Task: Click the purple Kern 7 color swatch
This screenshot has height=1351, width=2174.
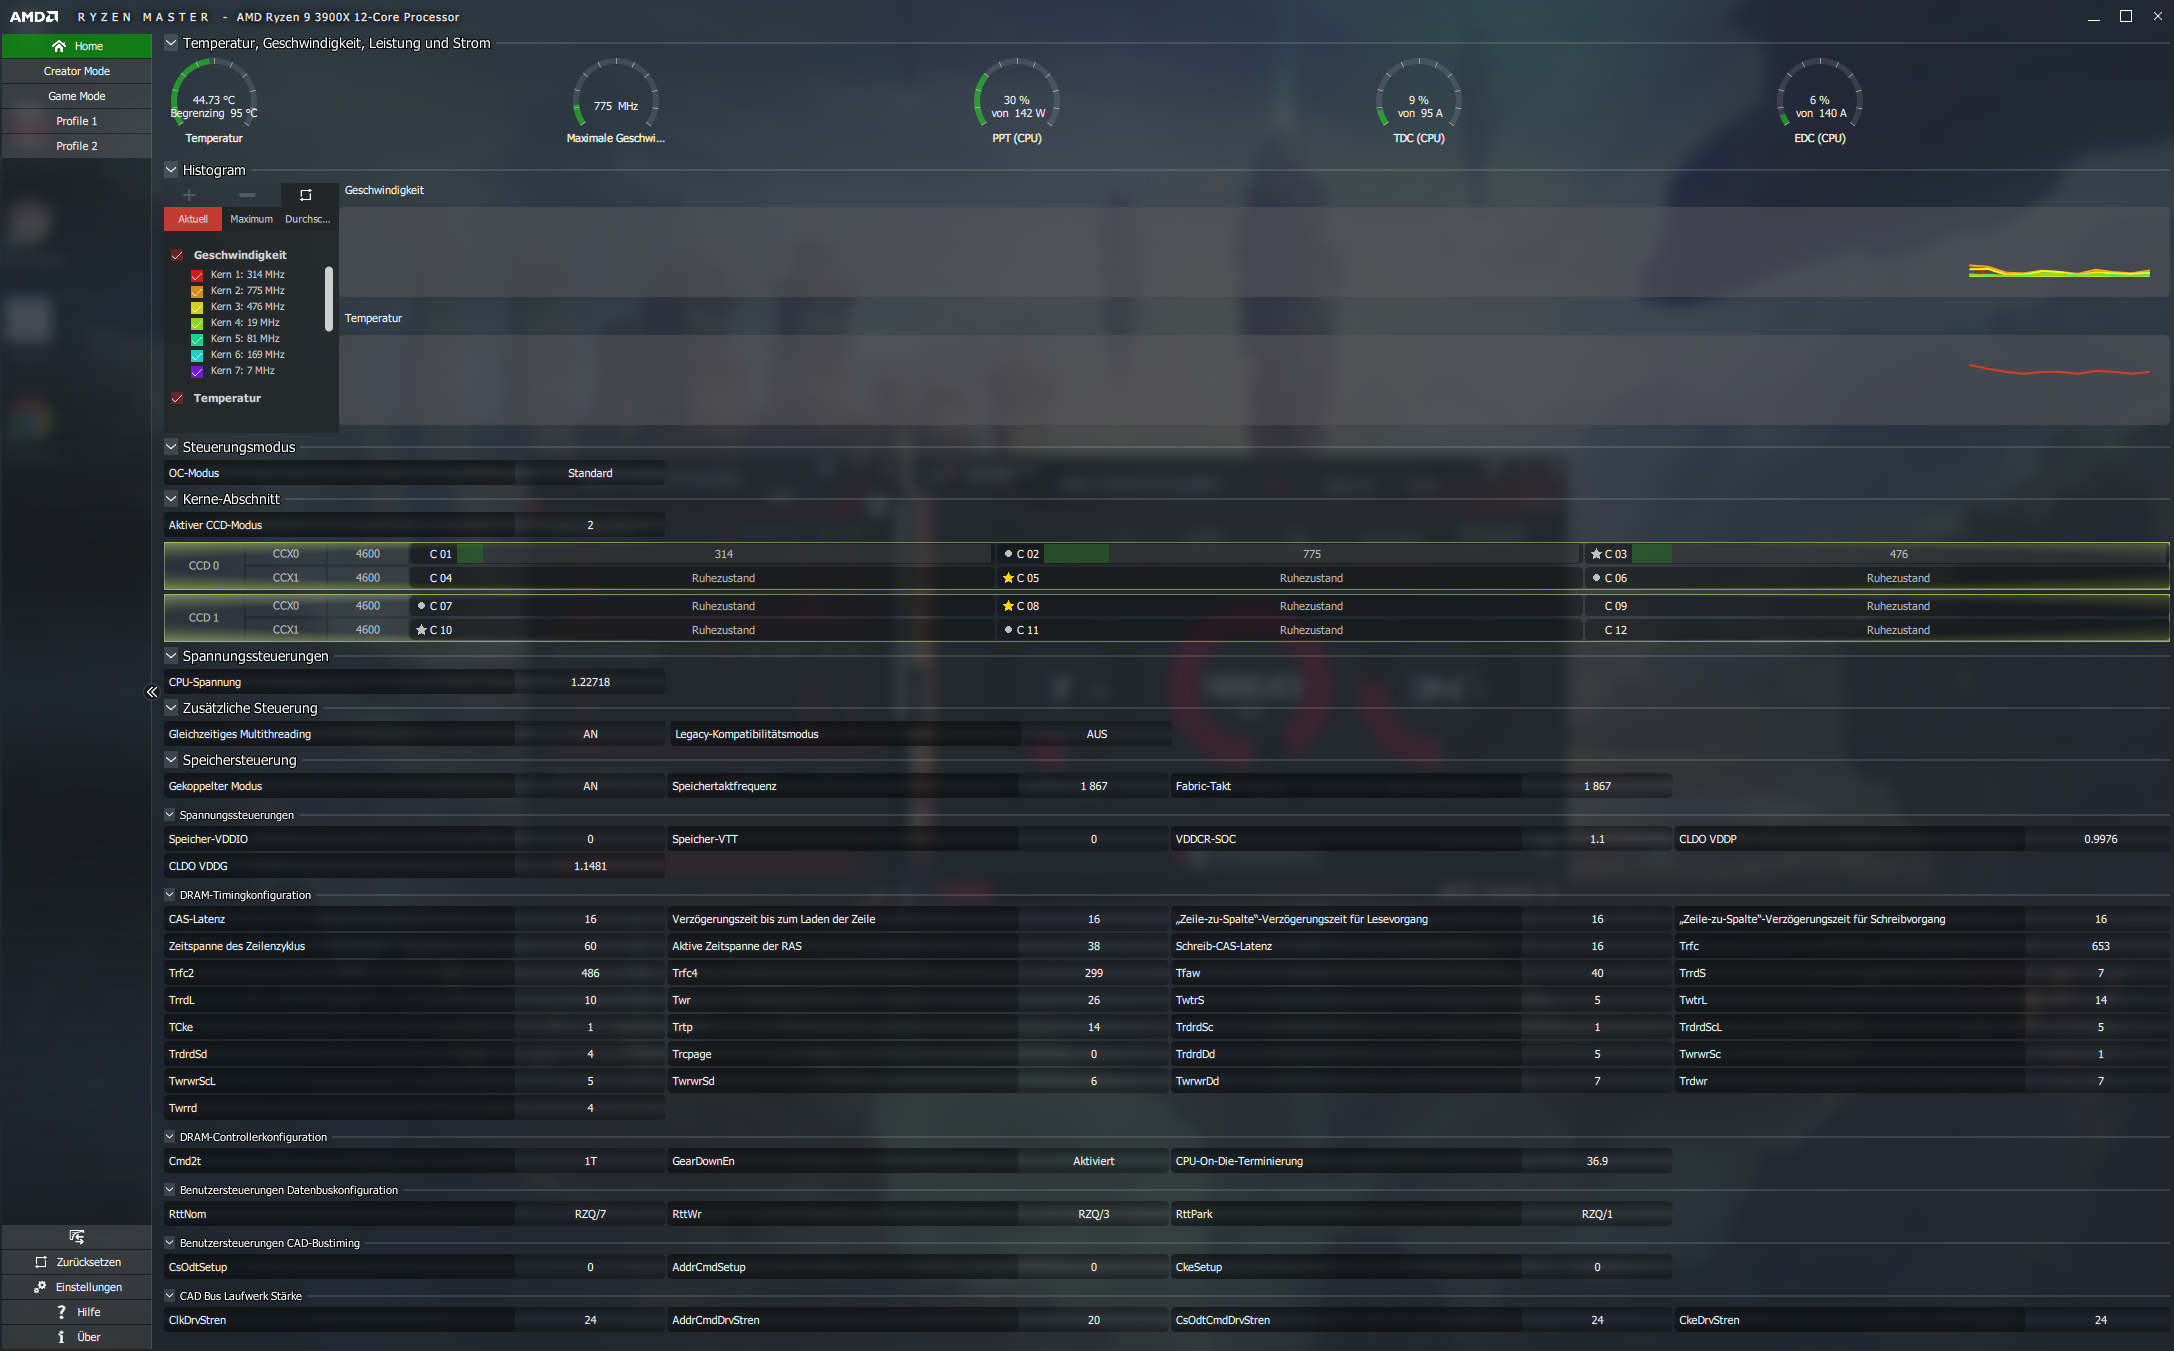Action: [x=197, y=371]
